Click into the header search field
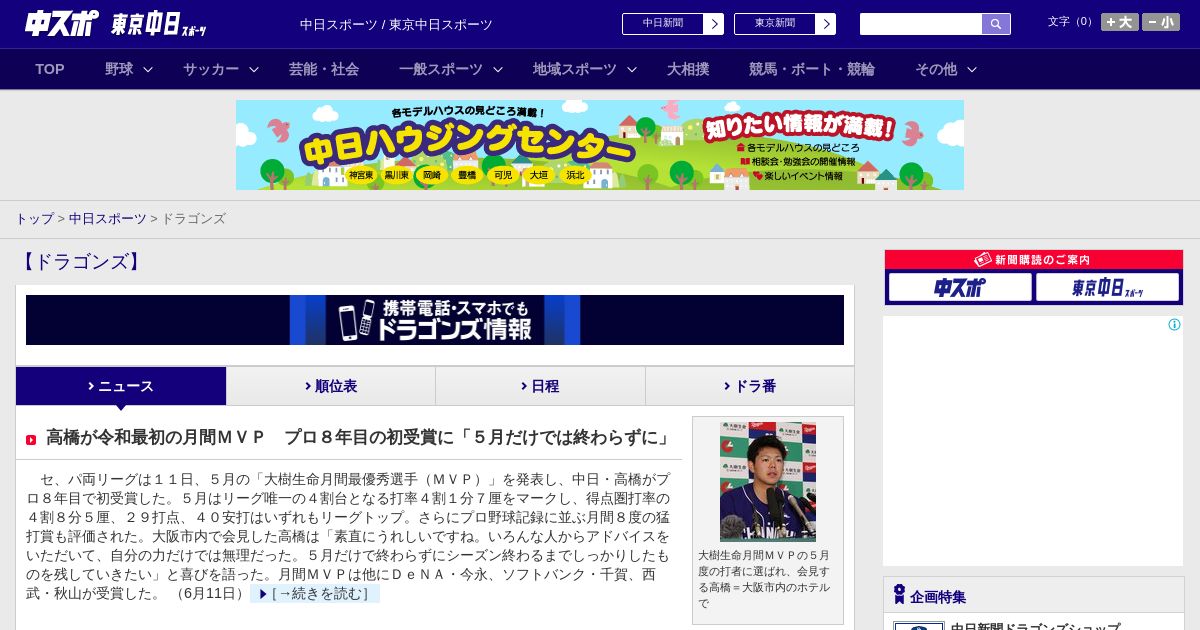 point(921,24)
